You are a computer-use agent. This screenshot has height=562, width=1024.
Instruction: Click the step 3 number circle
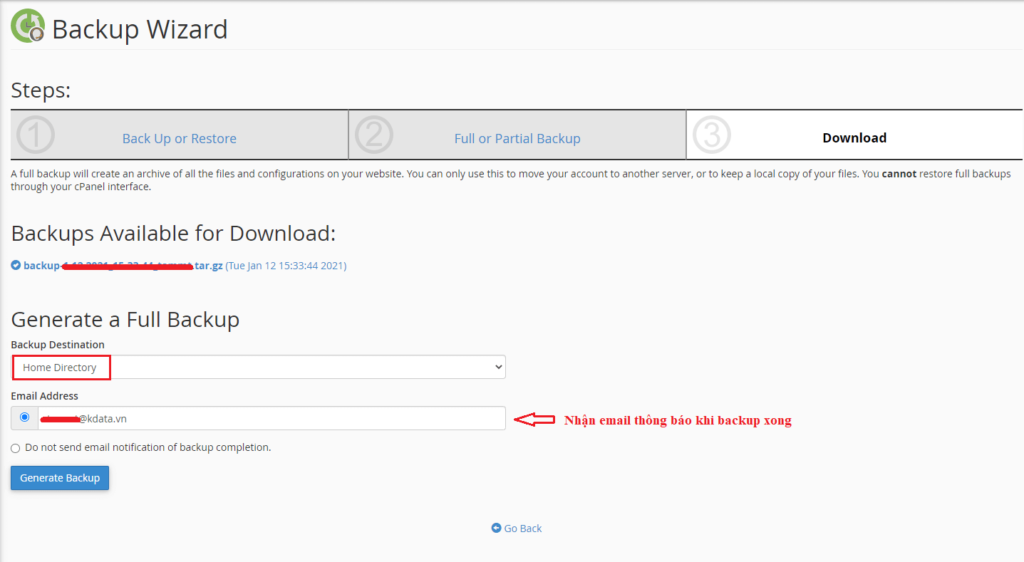[x=711, y=135]
